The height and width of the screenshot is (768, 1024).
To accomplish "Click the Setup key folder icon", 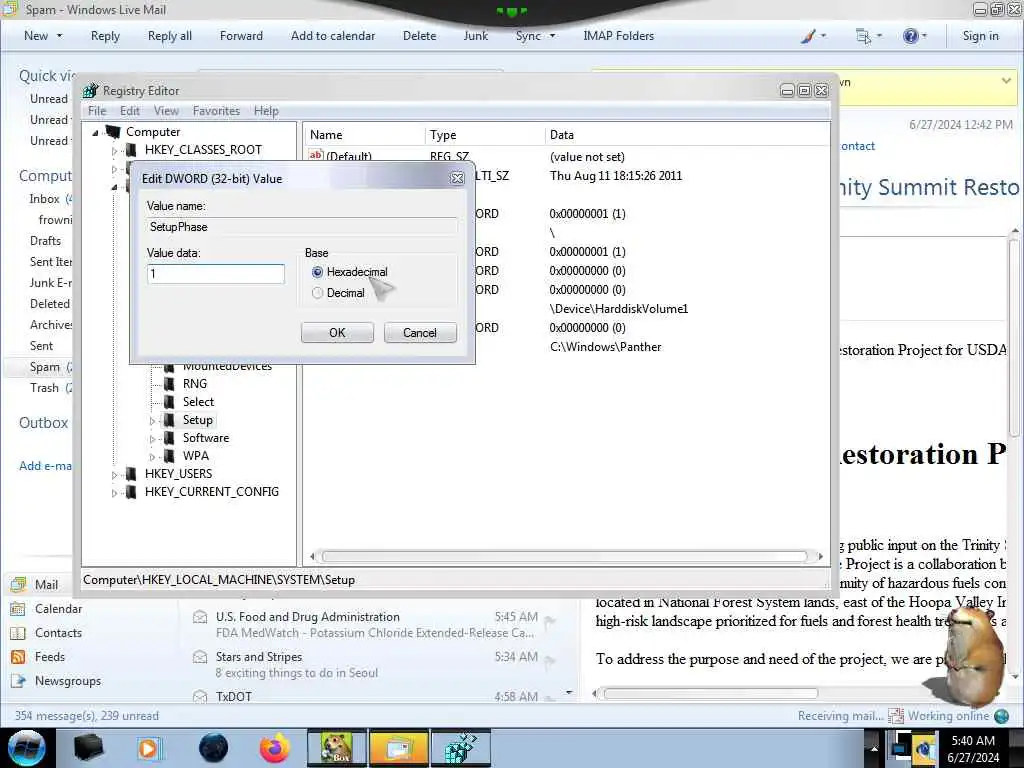I will 169,420.
